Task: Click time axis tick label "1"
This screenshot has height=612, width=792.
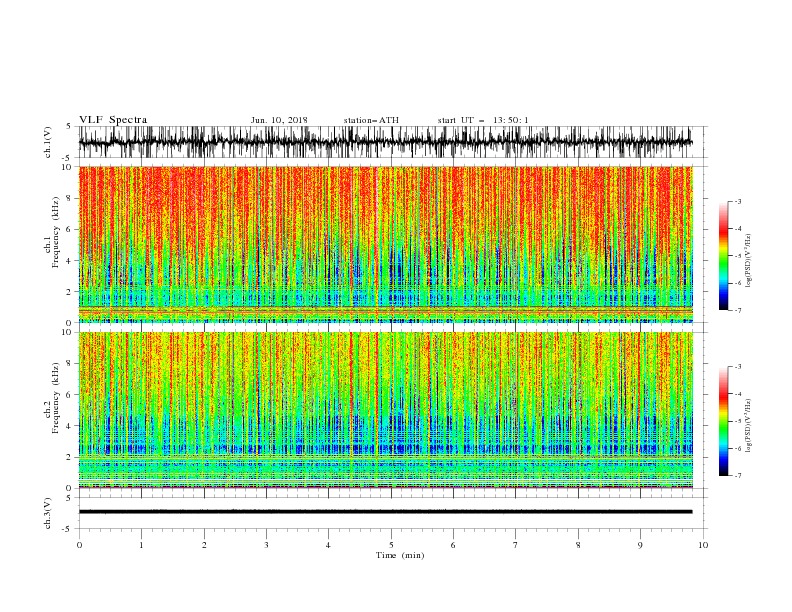Action: (141, 545)
